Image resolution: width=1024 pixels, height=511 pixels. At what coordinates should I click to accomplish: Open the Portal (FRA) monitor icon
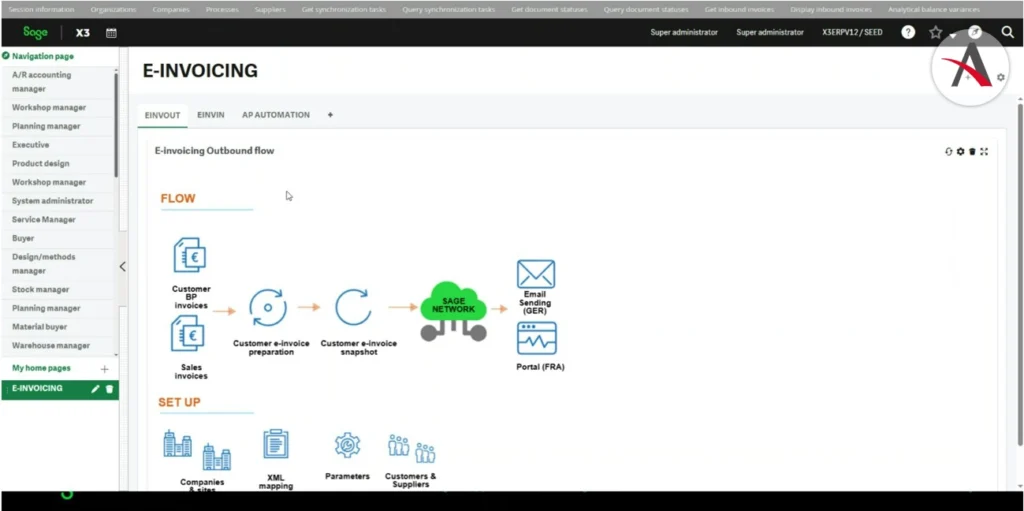(x=537, y=338)
